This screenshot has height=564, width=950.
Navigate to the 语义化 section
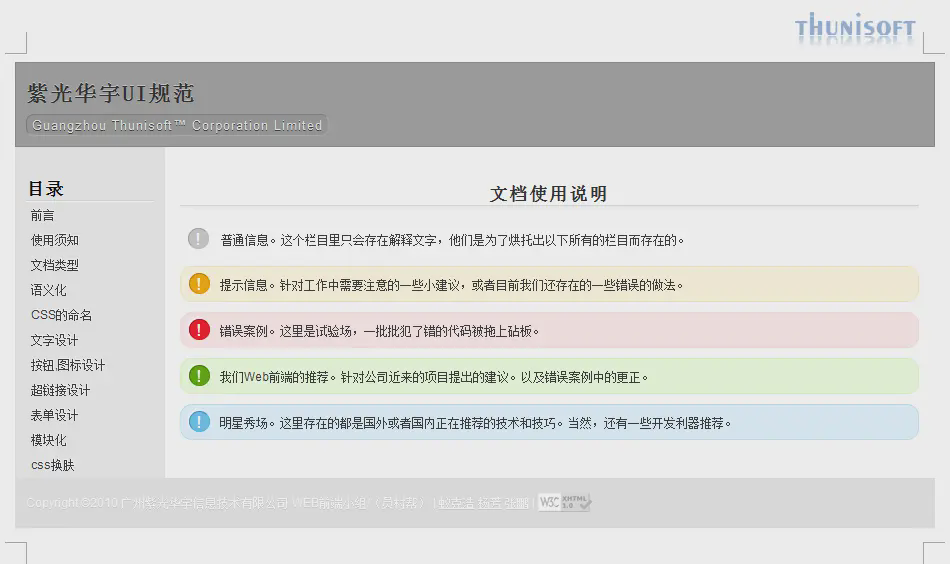point(49,290)
